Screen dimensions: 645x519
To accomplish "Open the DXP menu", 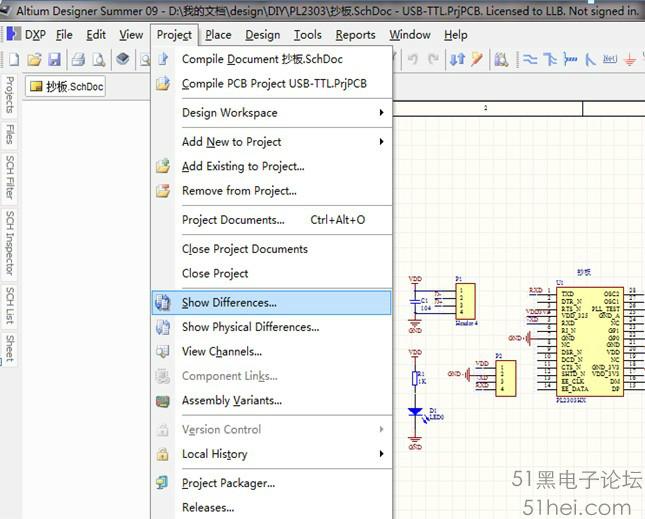I will [35, 35].
